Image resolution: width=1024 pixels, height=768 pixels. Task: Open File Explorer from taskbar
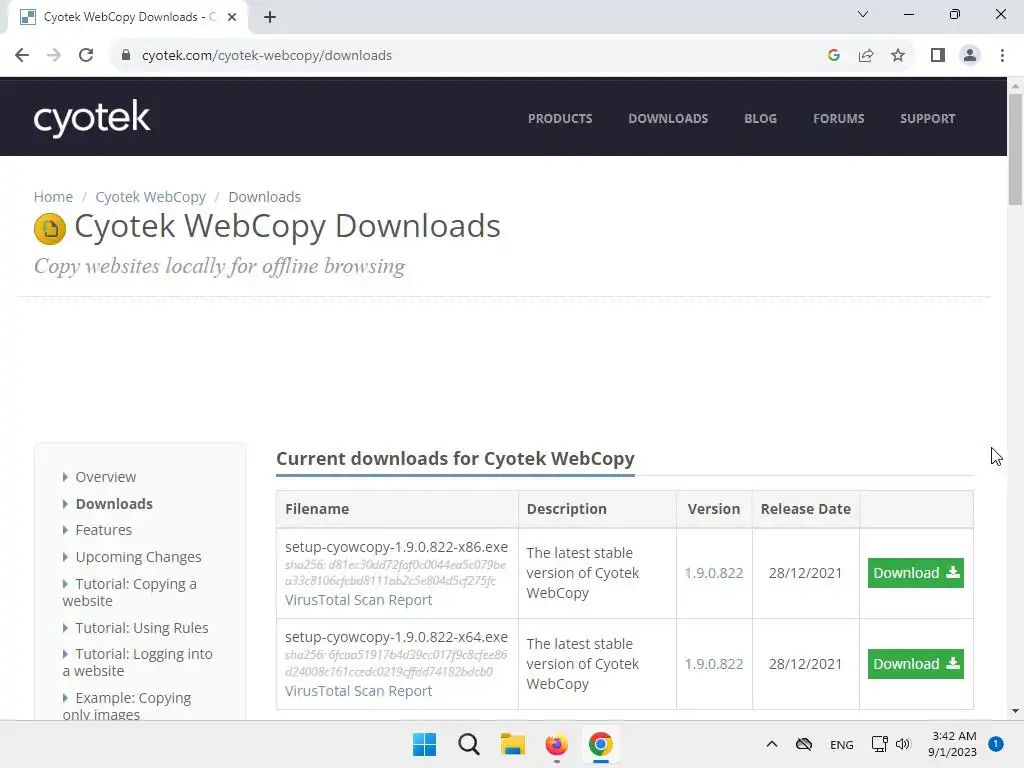(513, 744)
